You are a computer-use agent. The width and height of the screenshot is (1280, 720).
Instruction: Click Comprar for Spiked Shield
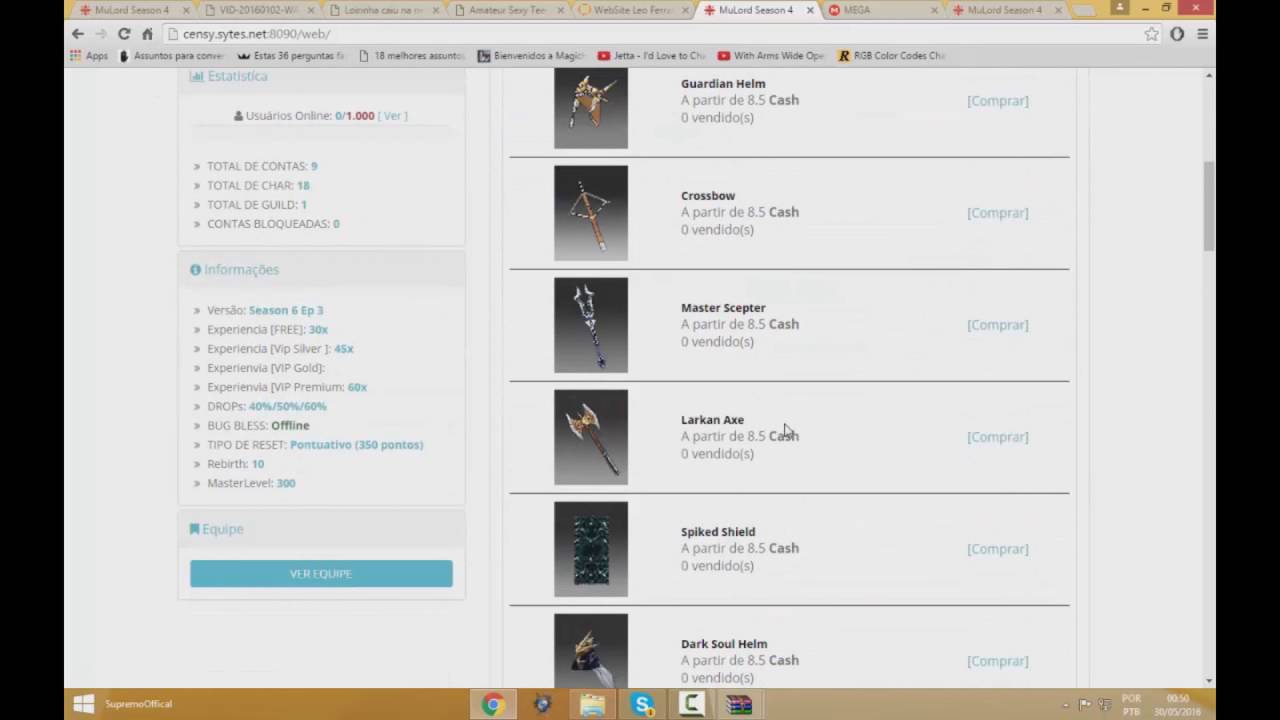click(997, 549)
